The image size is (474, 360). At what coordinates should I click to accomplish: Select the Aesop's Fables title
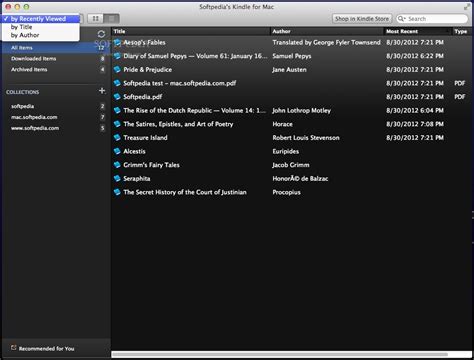coord(144,42)
